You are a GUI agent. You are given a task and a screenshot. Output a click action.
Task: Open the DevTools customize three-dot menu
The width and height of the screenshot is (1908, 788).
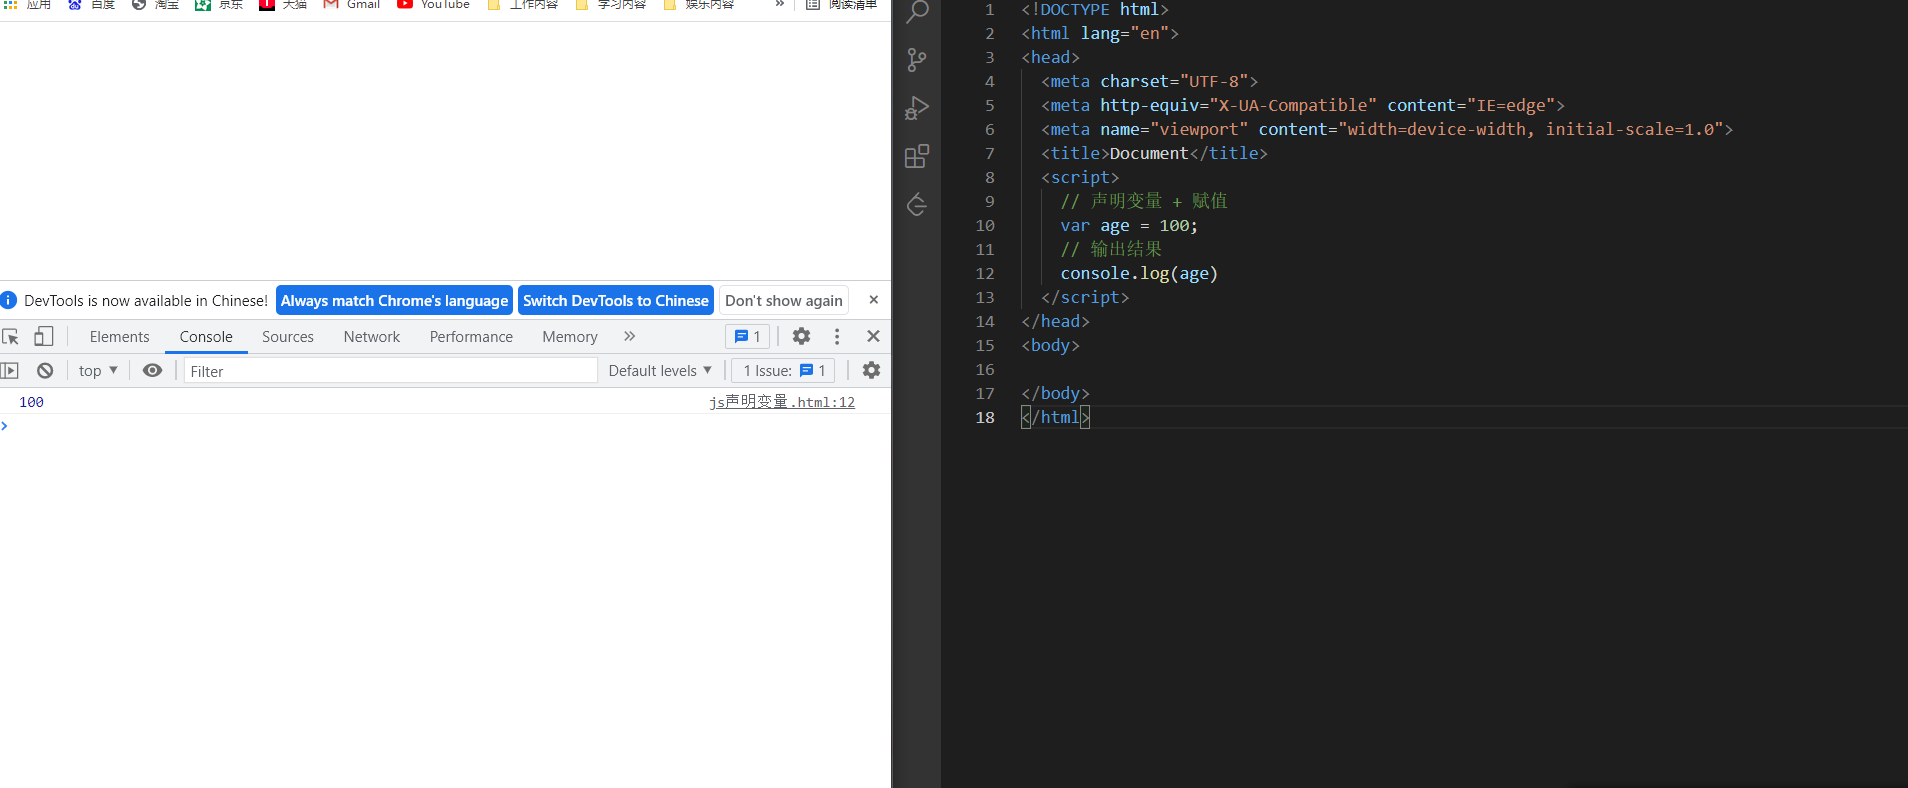(x=837, y=337)
